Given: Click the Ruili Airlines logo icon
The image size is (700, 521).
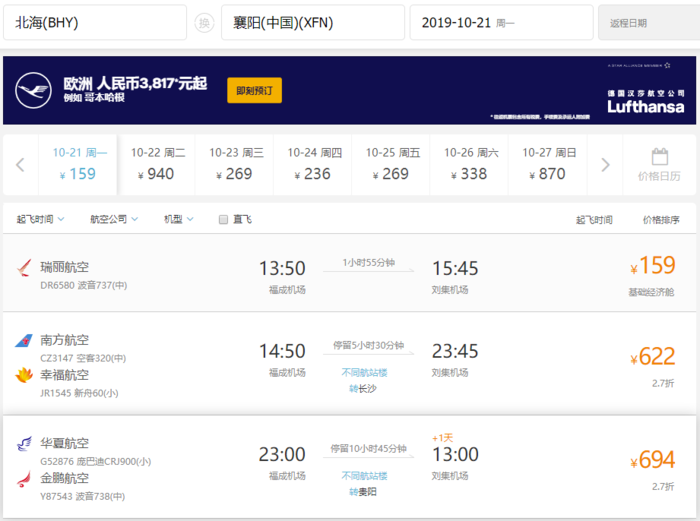Looking at the screenshot, I should 24,268.
